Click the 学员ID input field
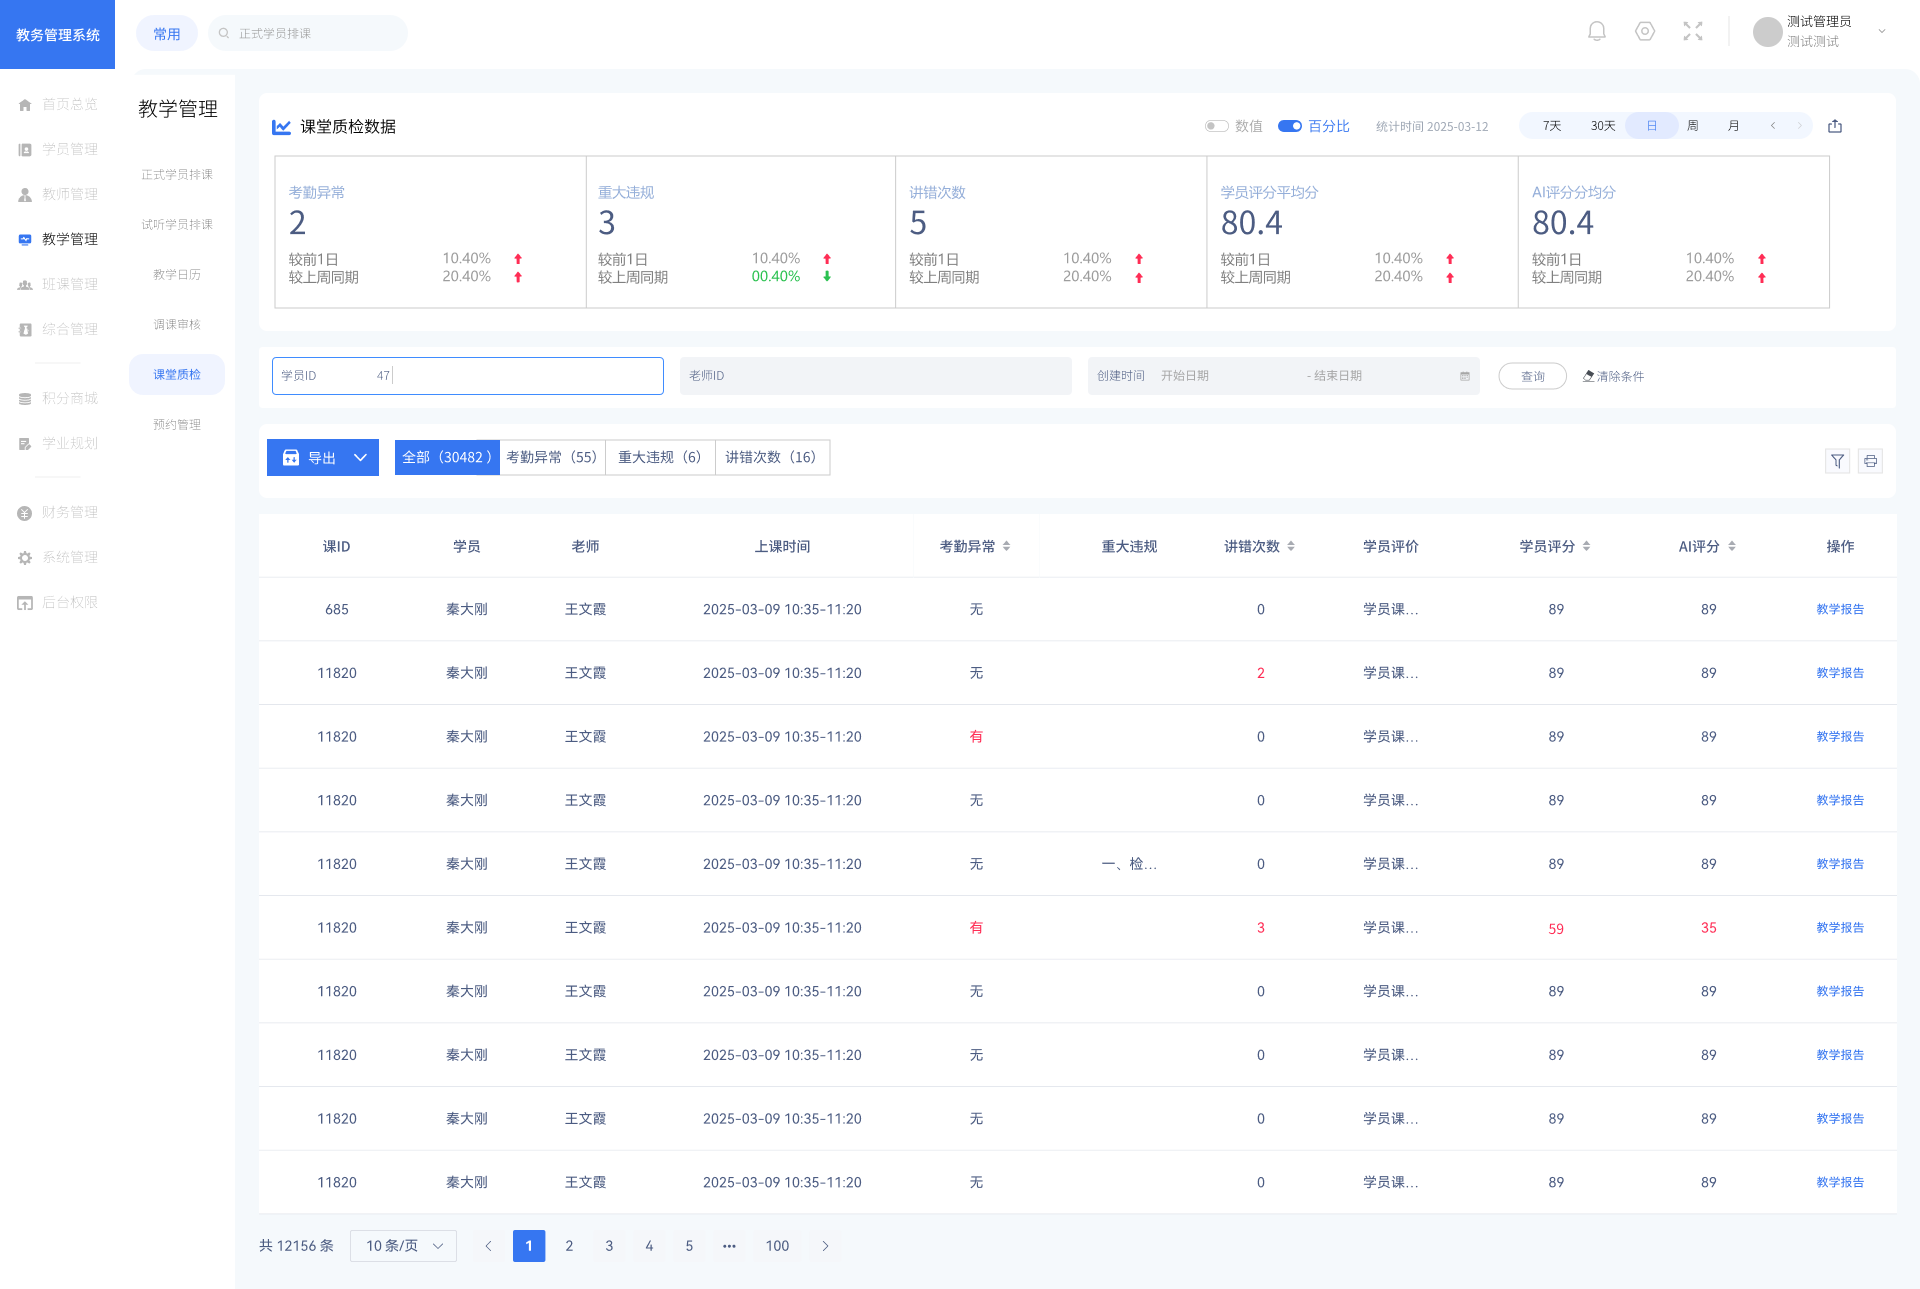The image size is (1920, 1289). [468, 376]
